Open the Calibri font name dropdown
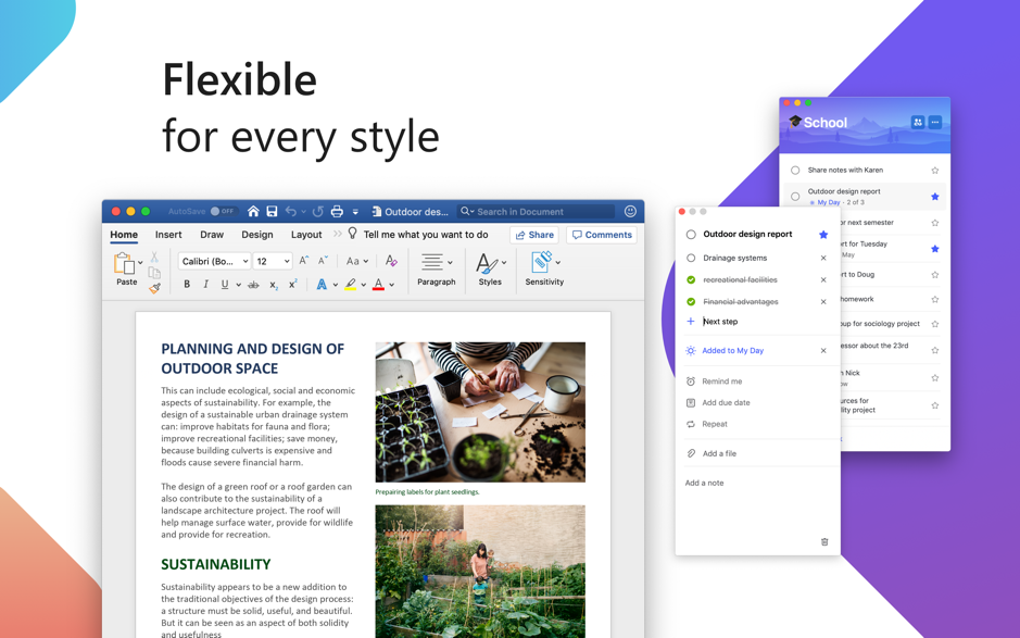1020x638 pixels. click(x=214, y=261)
